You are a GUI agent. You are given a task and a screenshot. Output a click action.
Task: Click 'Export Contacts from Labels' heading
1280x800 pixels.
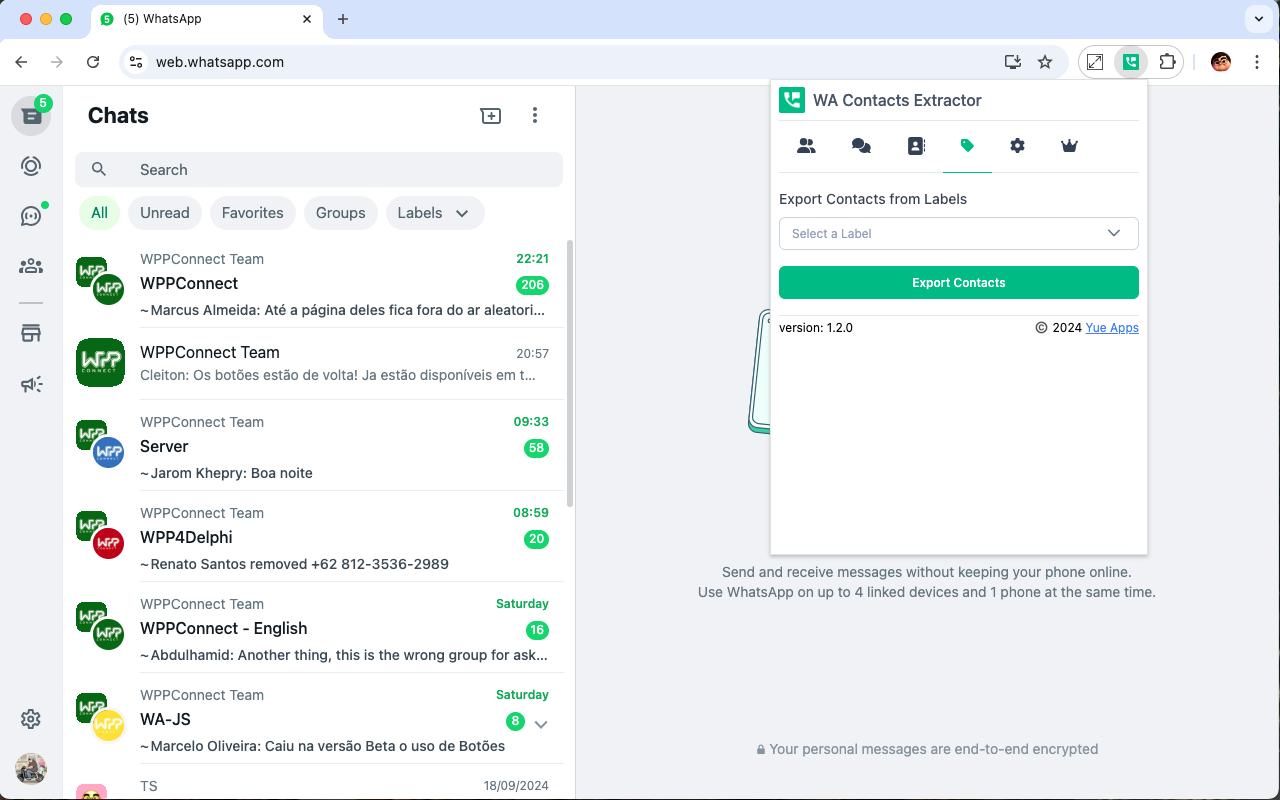click(x=873, y=199)
